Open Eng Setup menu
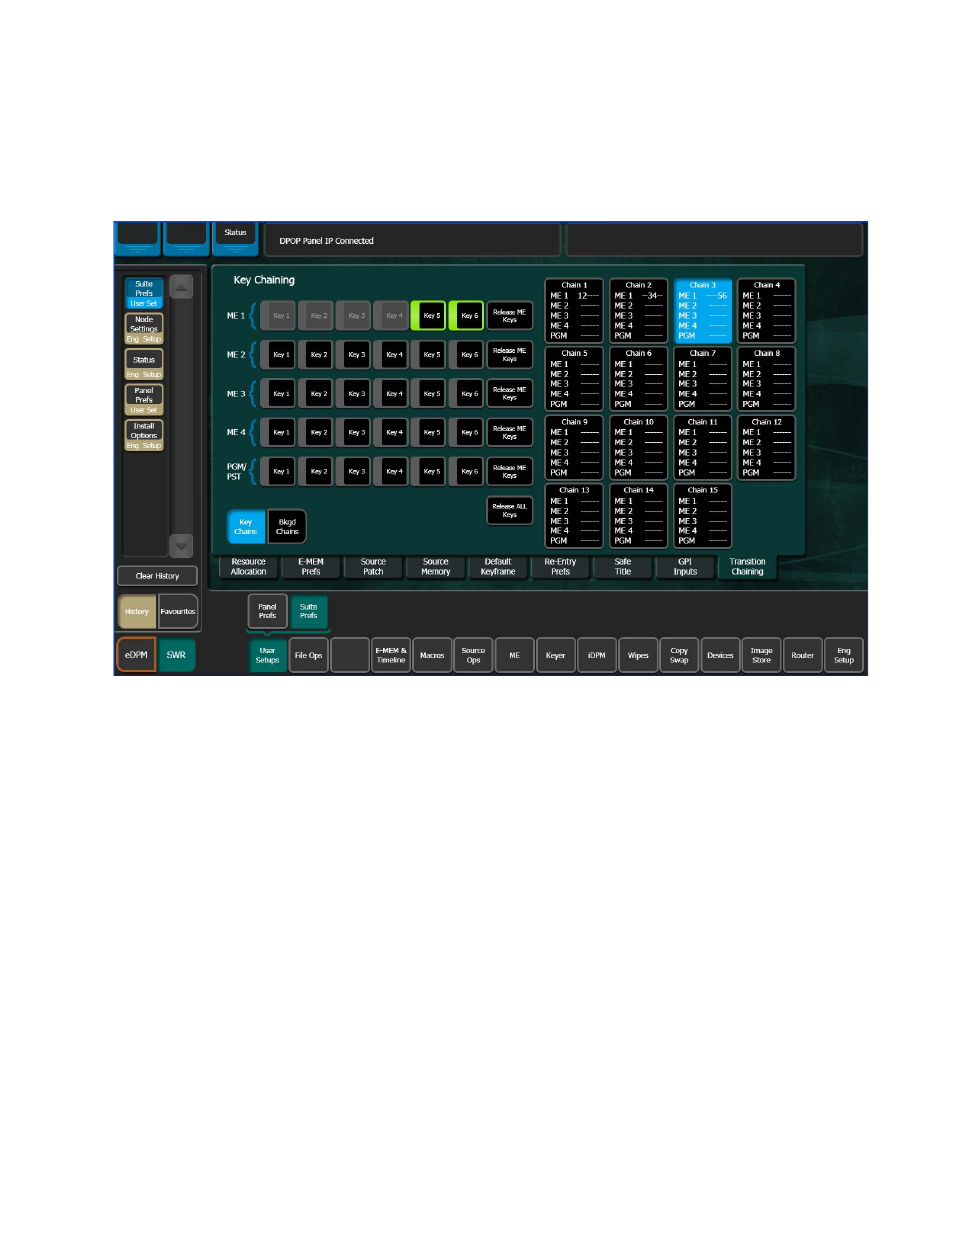This screenshot has height=1235, width=954. pos(844,655)
